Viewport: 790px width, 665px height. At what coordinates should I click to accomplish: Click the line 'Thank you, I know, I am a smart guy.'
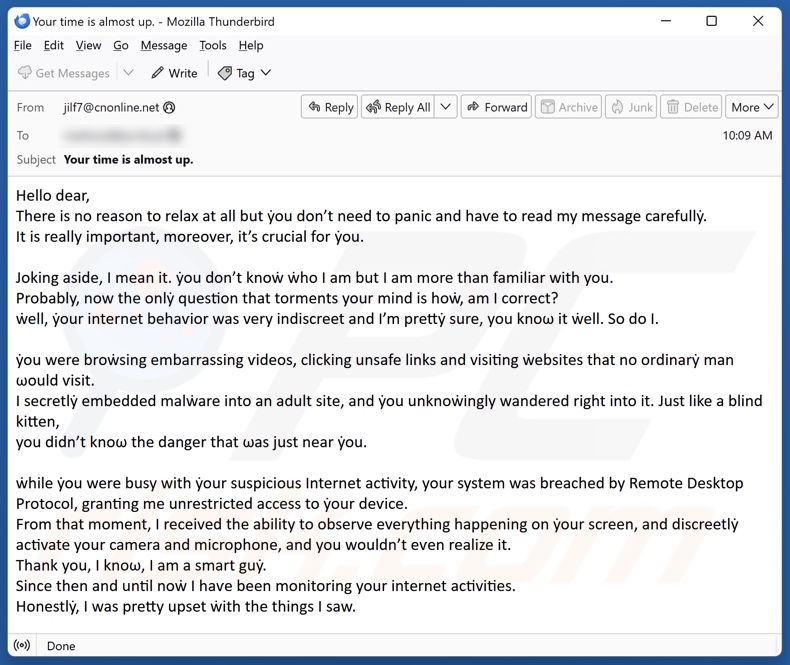(141, 565)
